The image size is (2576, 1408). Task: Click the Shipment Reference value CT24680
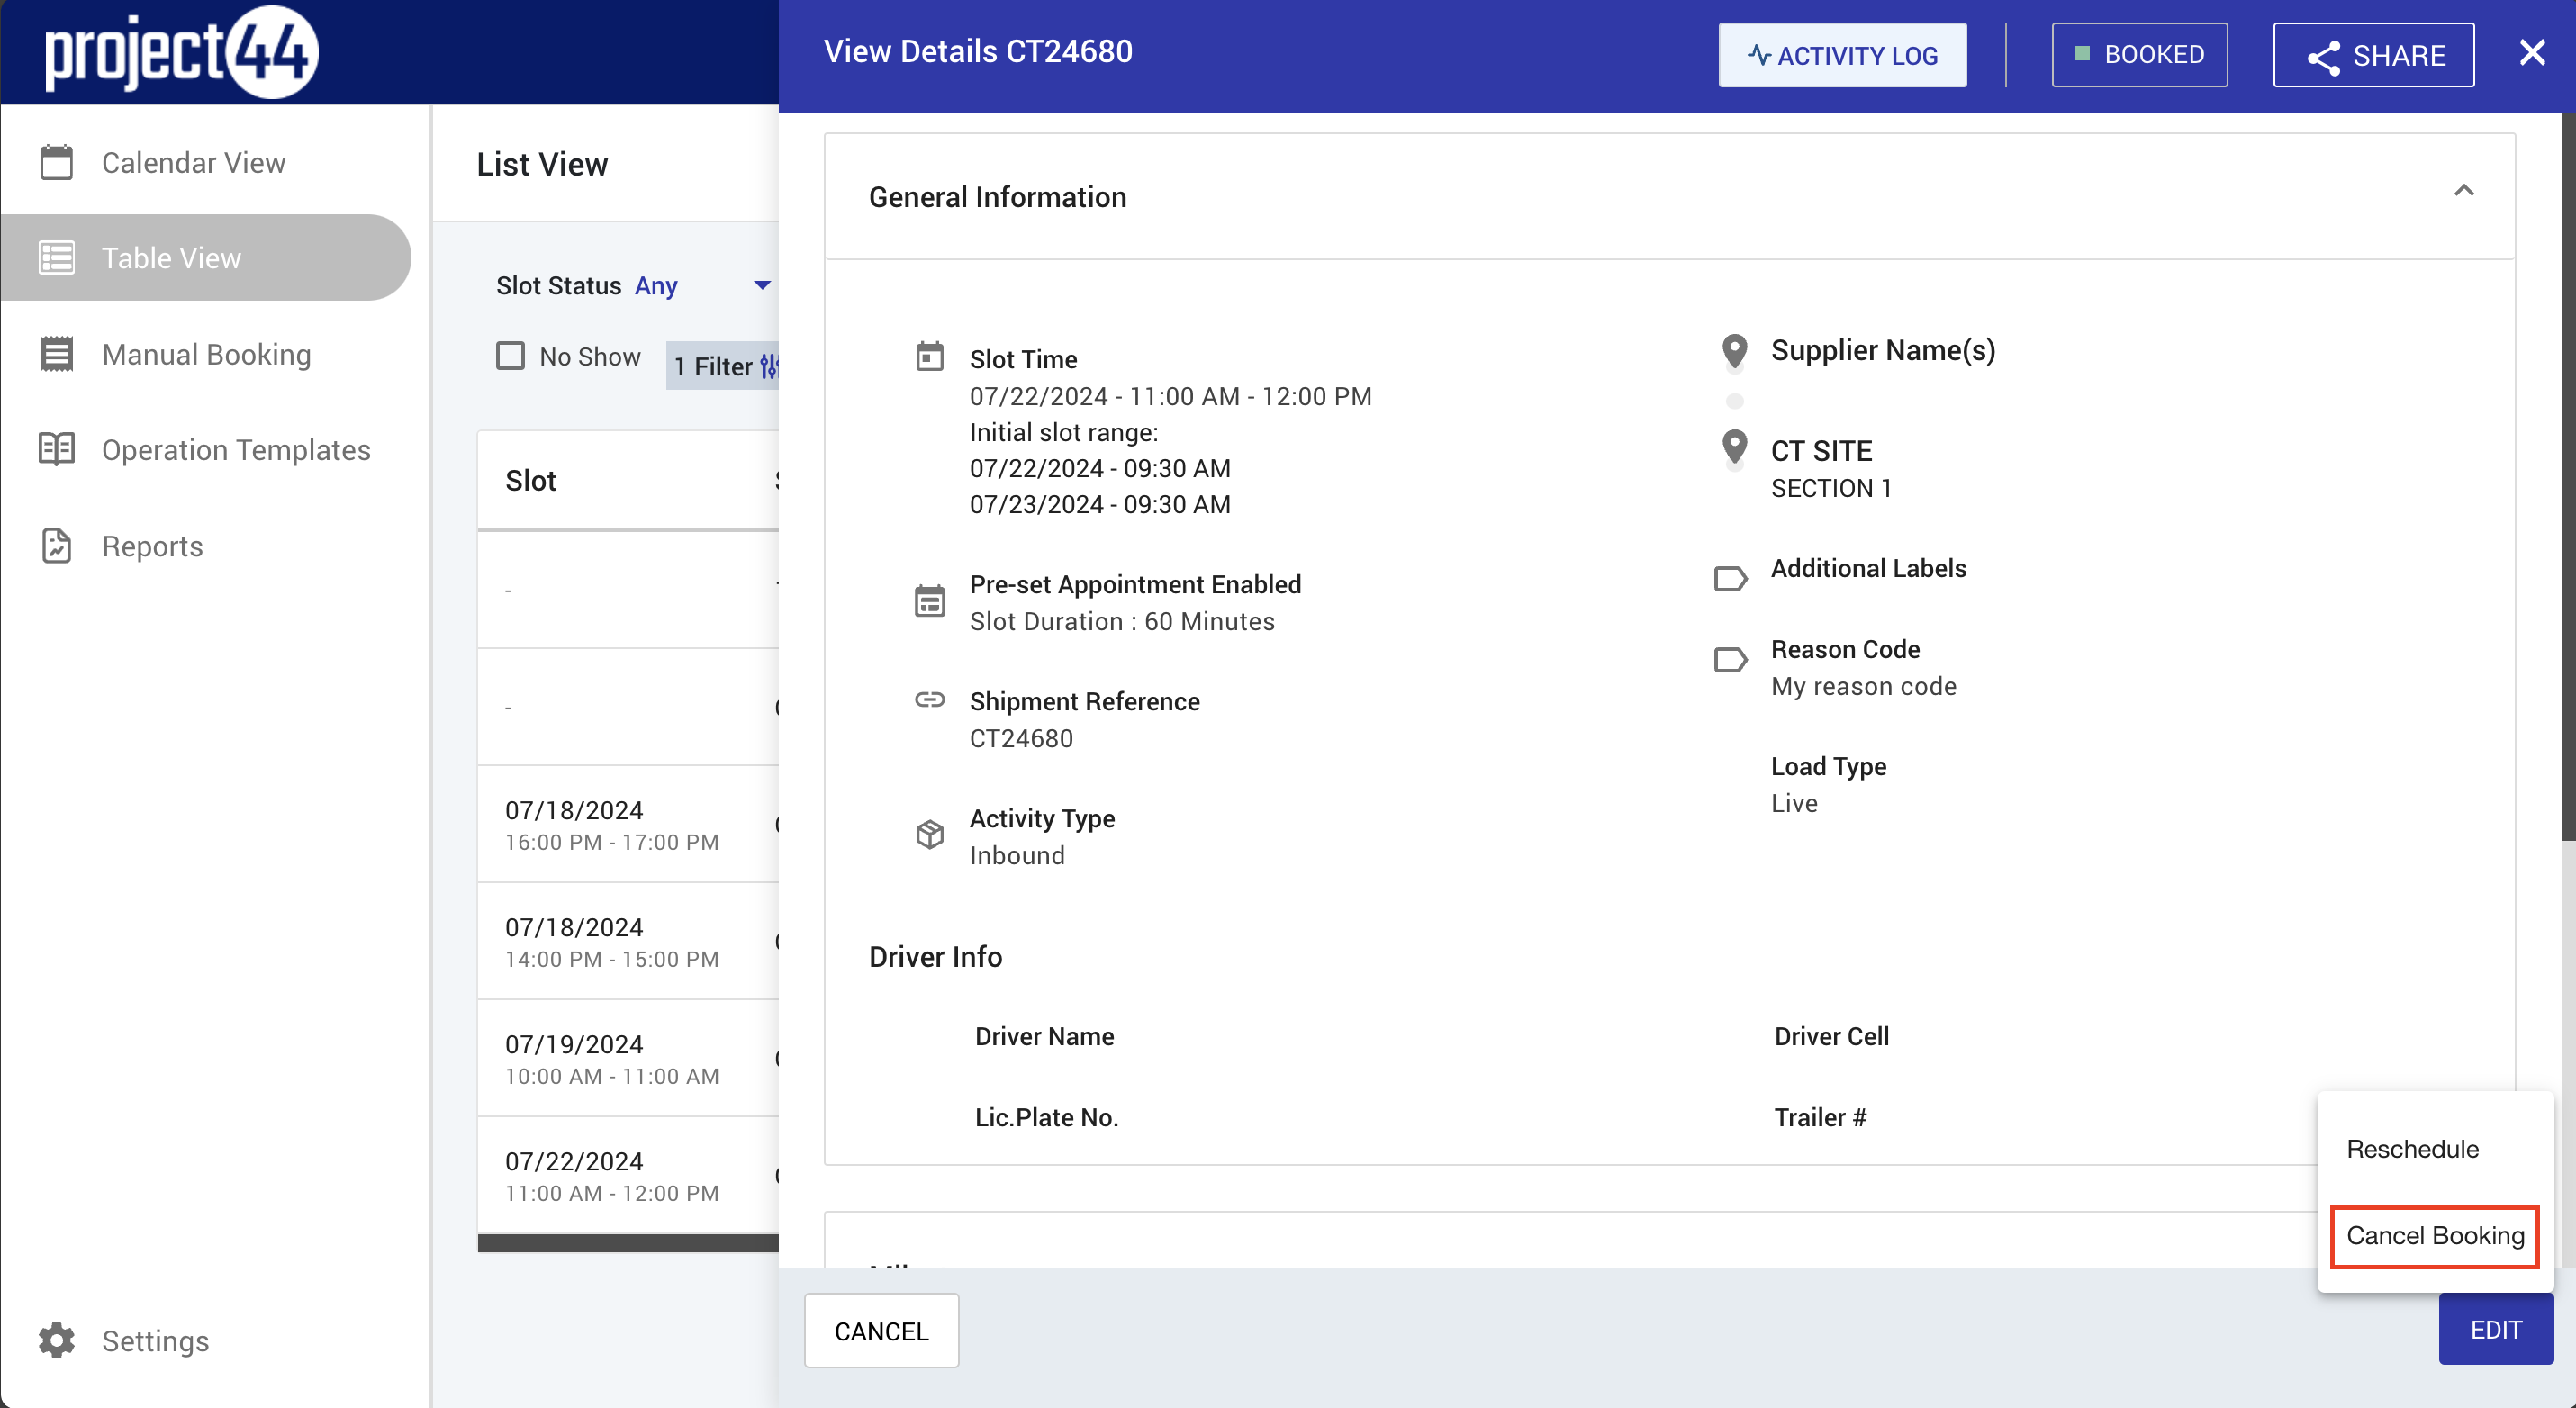[x=1021, y=739]
